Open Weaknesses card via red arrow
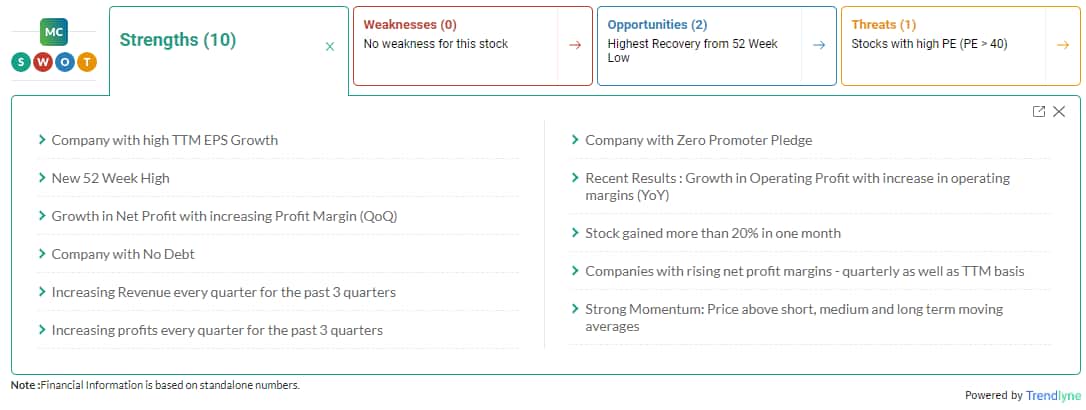The width and height of the screenshot is (1086, 410). [574, 46]
